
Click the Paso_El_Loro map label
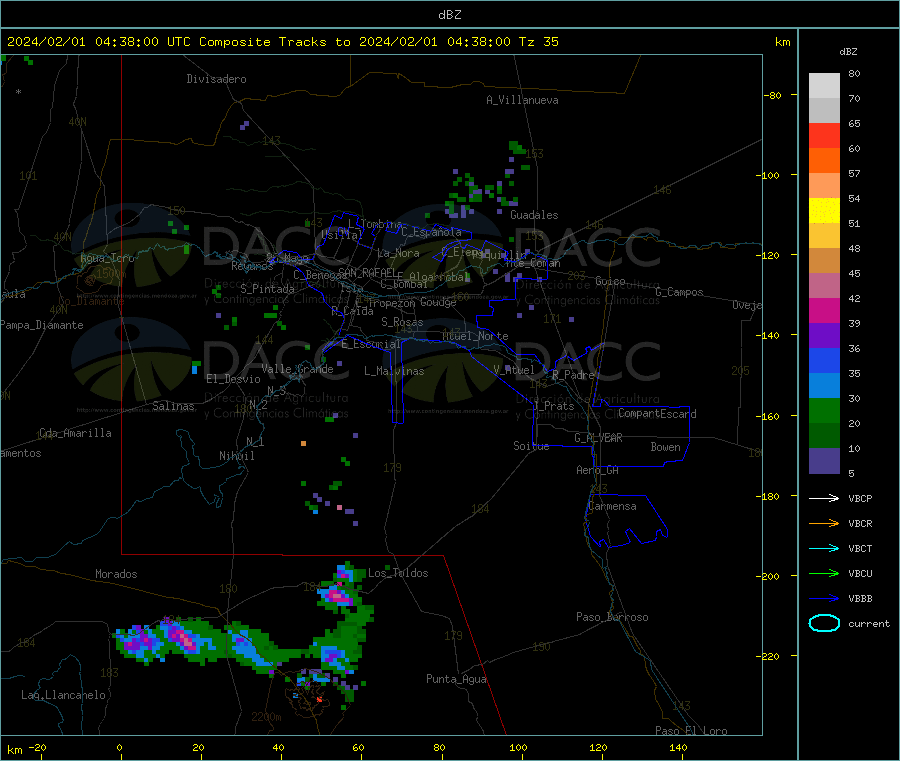pyautogui.click(x=692, y=731)
